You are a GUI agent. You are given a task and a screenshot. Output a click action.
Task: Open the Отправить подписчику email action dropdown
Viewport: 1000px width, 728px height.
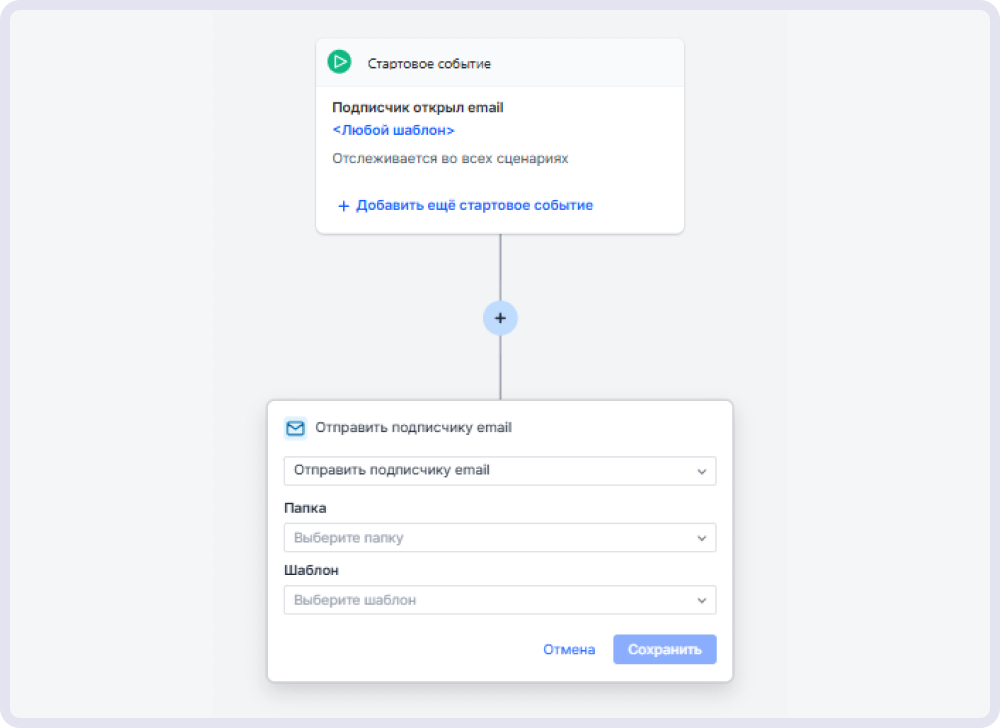(500, 471)
